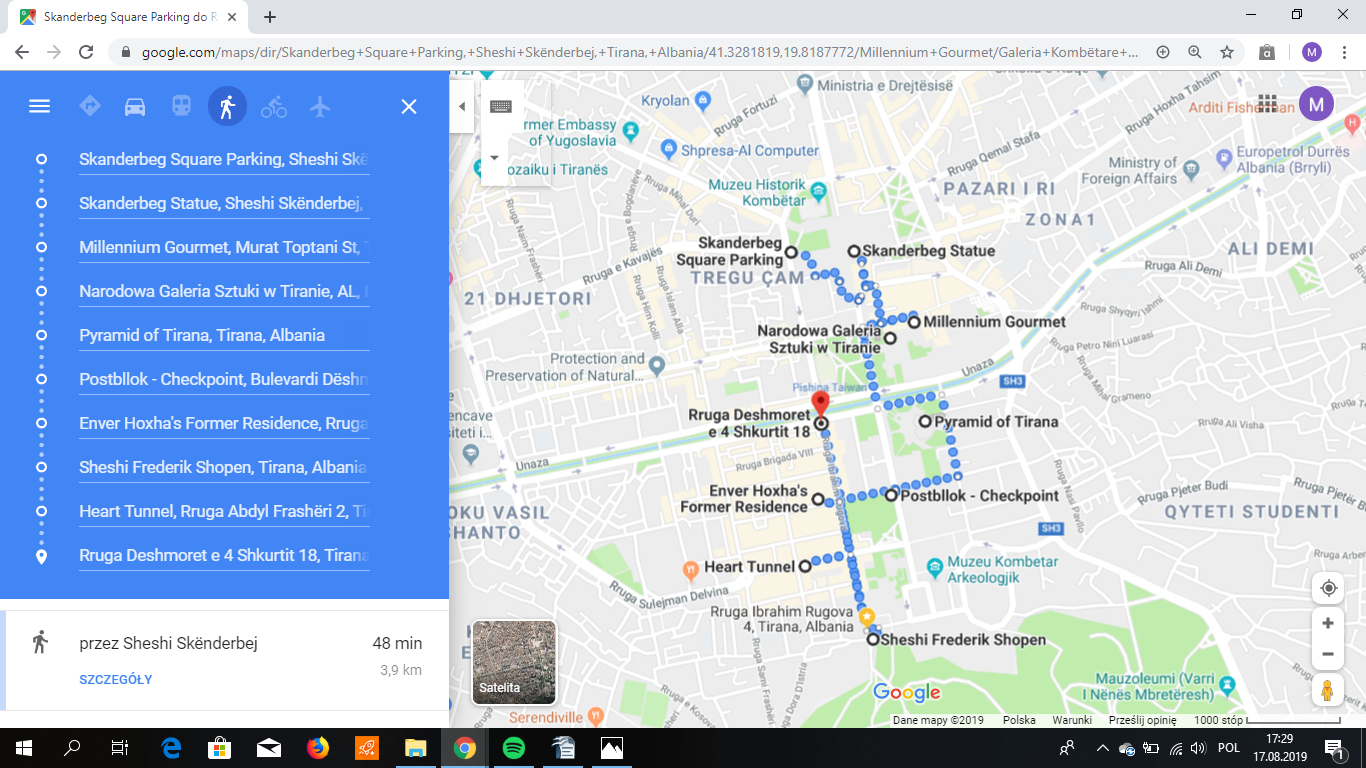This screenshot has width=1366, height=768.
Task: Edit the Rruga Deshmoret destination field
Action: pos(224,555)
